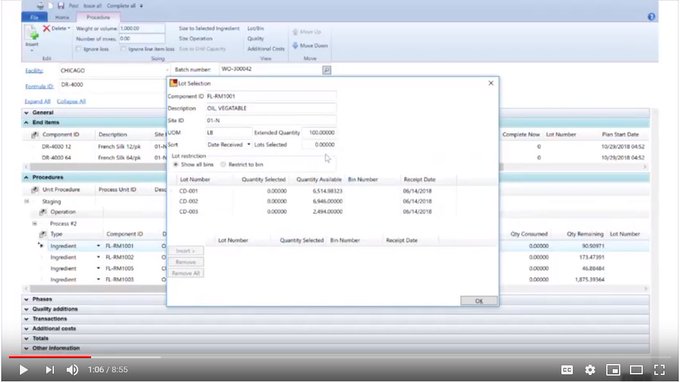
Task: Open the File tab
Action: pyautogui.click(x=34, y=17)
